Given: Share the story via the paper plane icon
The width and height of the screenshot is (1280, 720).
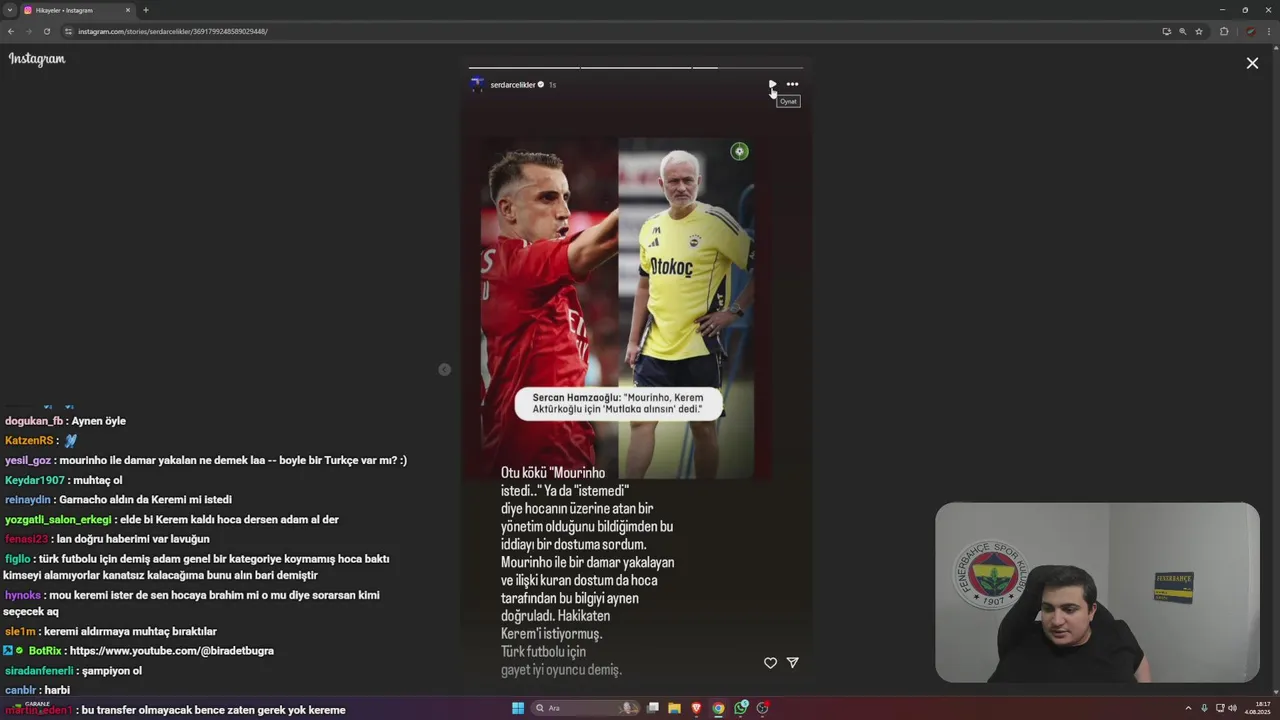Looking at the screenshot, I should click(x=792, y=663).
